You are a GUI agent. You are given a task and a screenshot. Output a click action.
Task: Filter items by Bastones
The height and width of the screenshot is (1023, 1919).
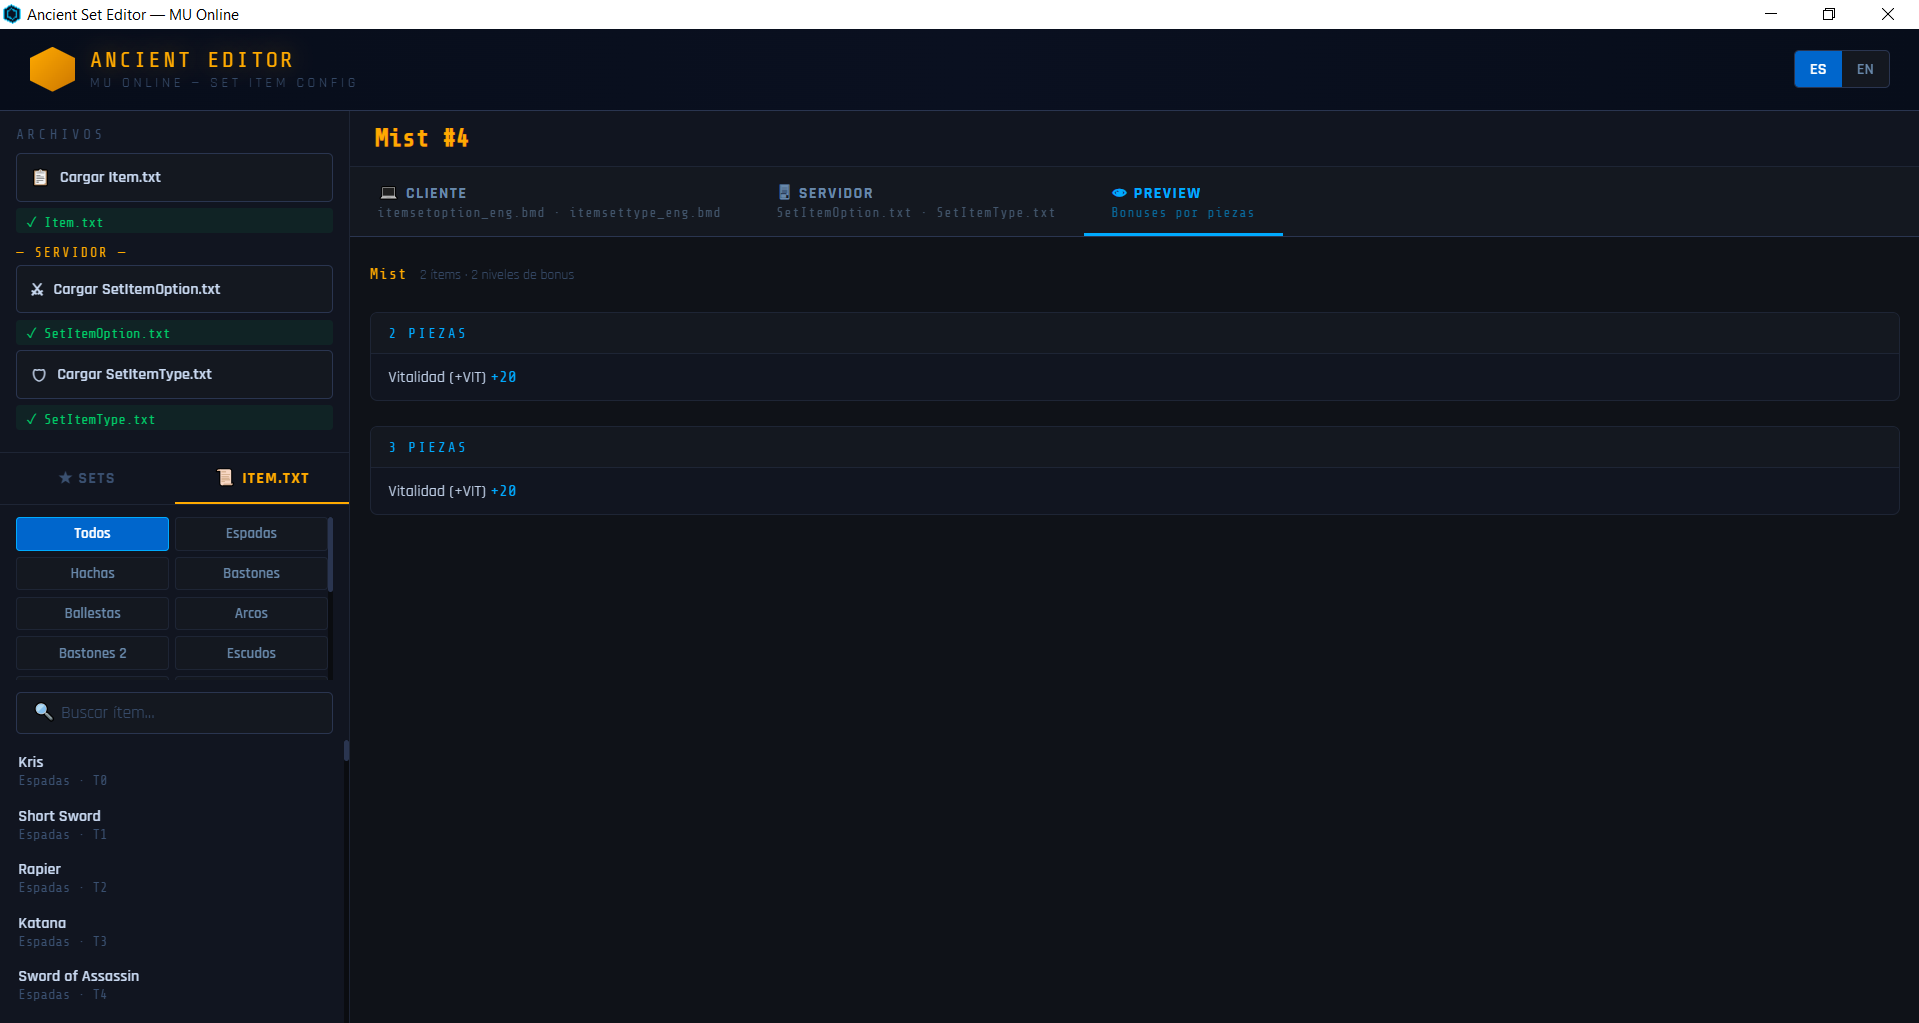pyautogui.click(x=251, y=573)
